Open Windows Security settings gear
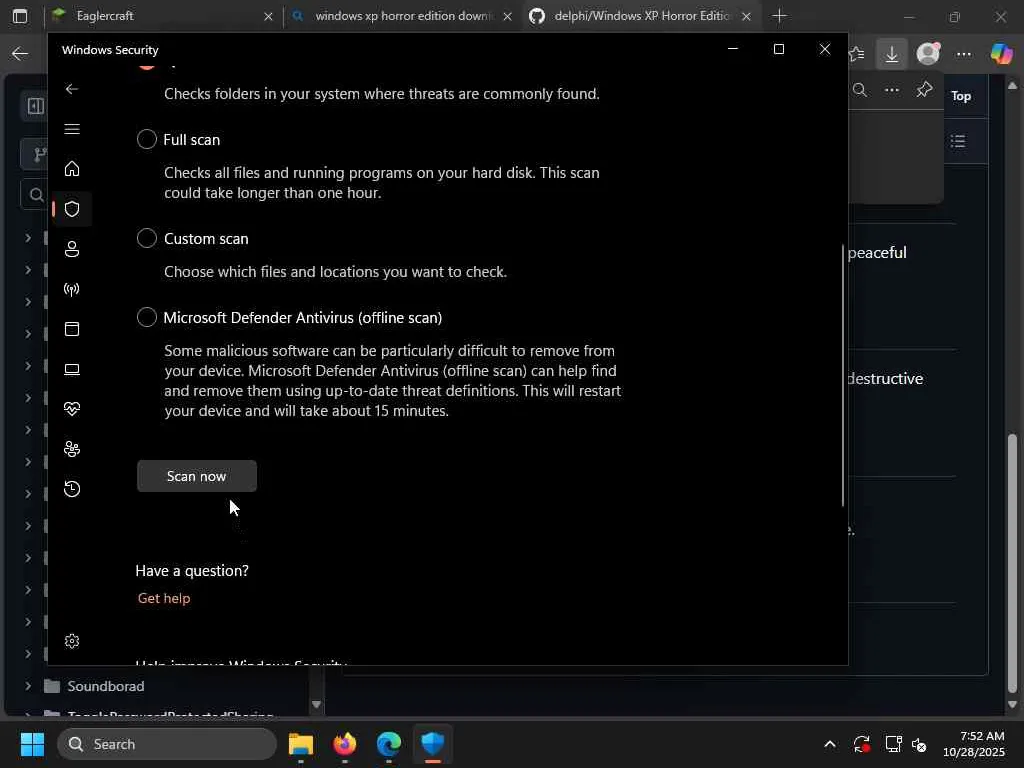The height and width of the screenshot is (768, 1024). (x=72, y=641)
